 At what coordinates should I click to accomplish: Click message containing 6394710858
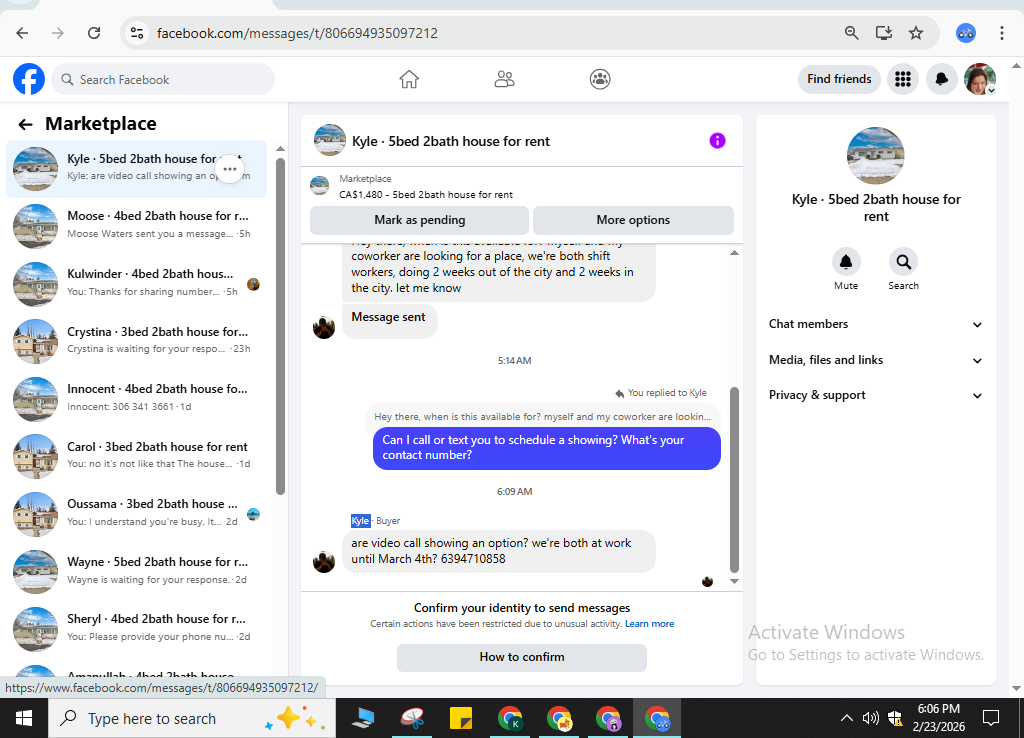coord(498,551)
